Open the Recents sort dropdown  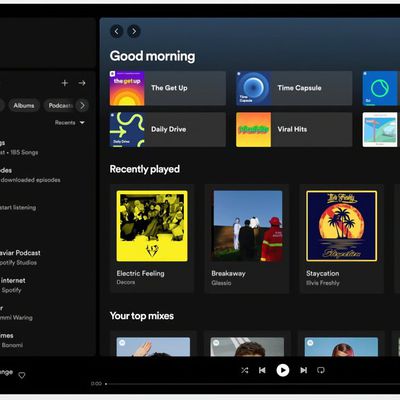(x=70, y=123)
